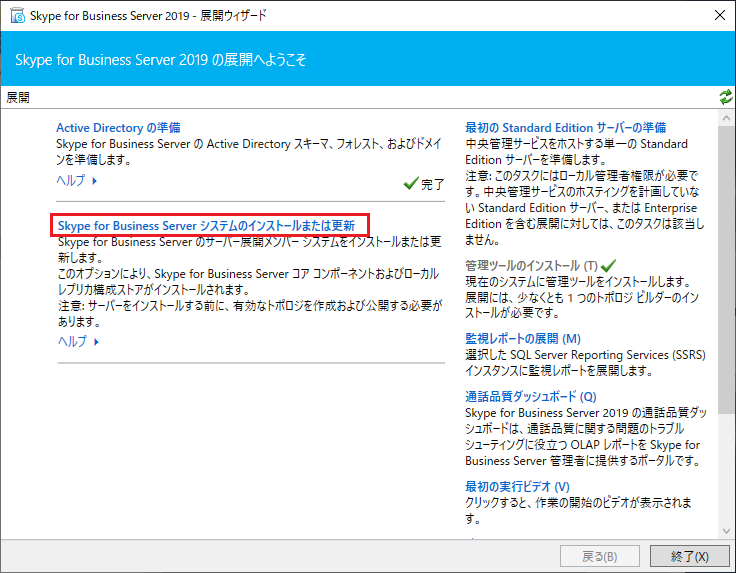Open 最初の Standard Edition サーバーの準備 link

point(566,128)
